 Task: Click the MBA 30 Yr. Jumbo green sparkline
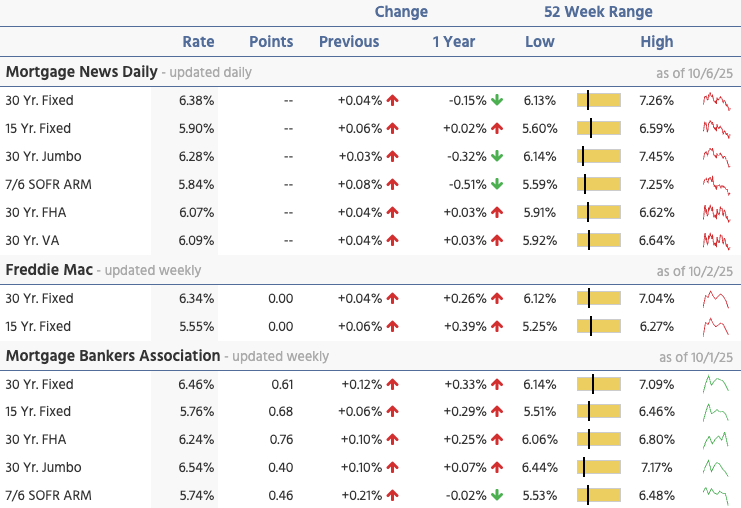tap(717, 468)
